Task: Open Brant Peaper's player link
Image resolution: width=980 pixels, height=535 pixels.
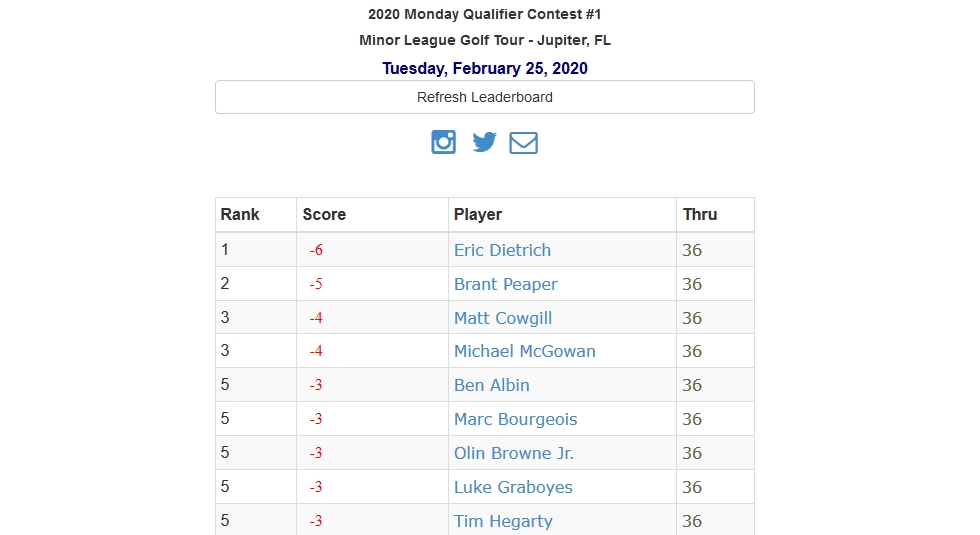Action: click(505, 284)
